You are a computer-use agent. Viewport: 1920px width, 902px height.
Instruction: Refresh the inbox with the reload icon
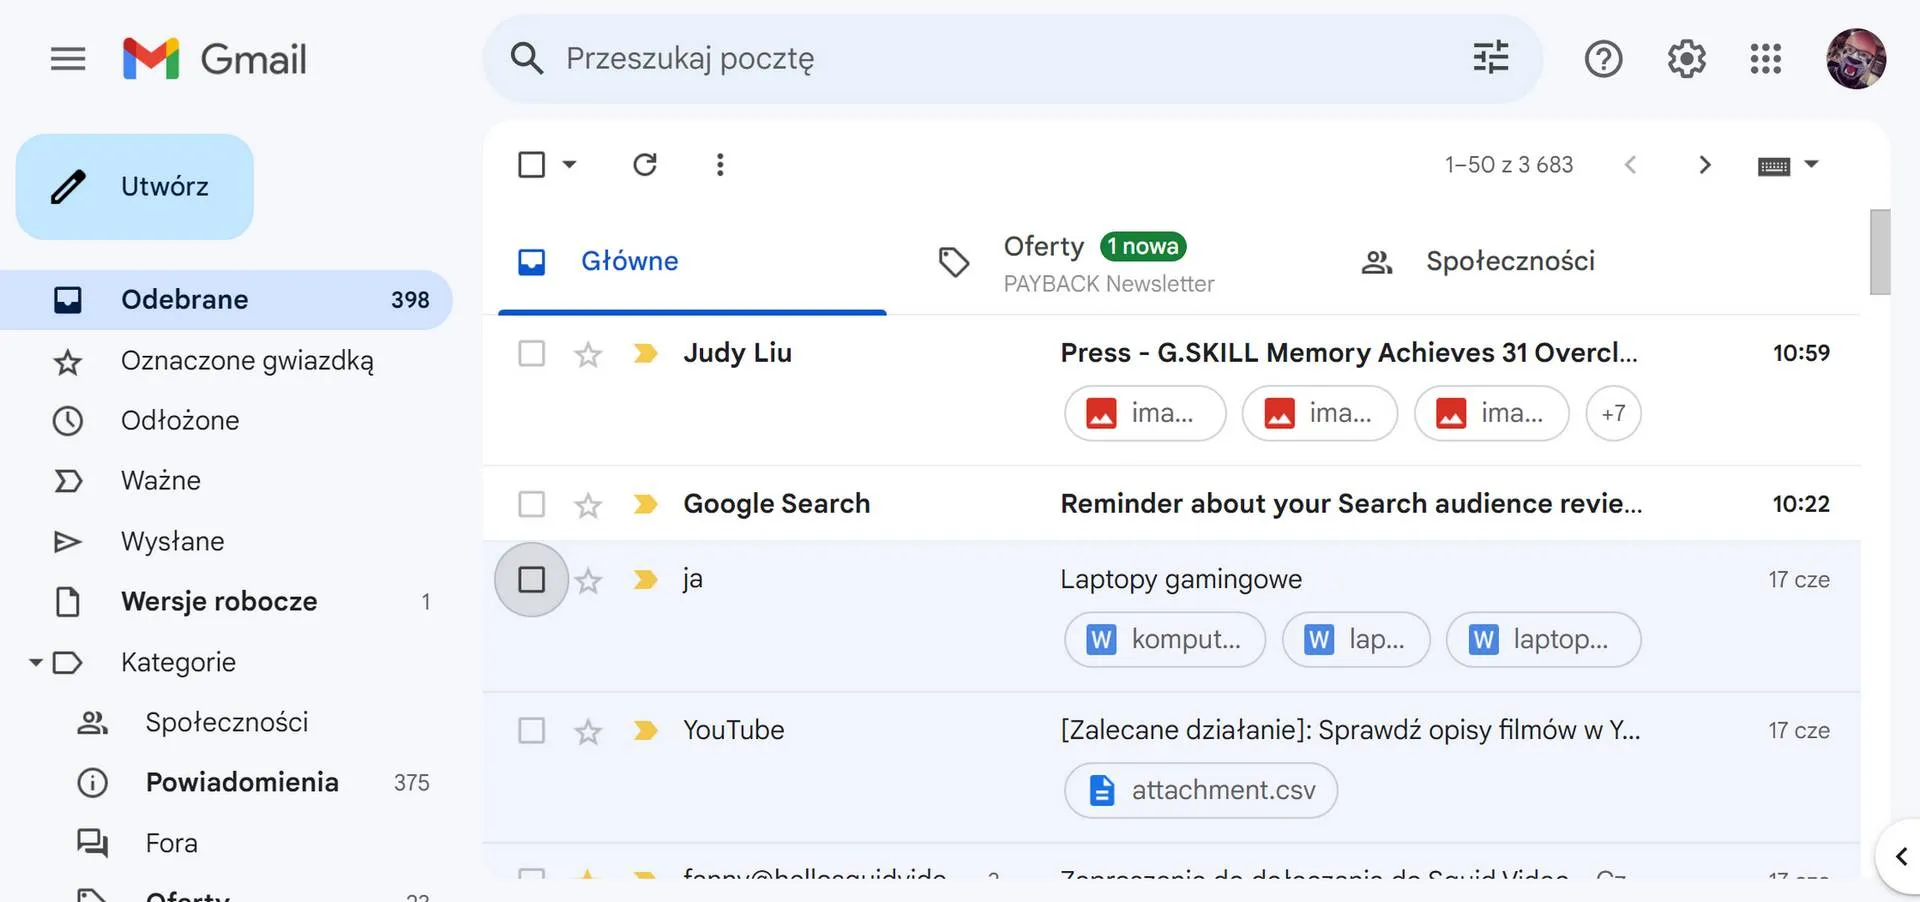coord(645,164)
